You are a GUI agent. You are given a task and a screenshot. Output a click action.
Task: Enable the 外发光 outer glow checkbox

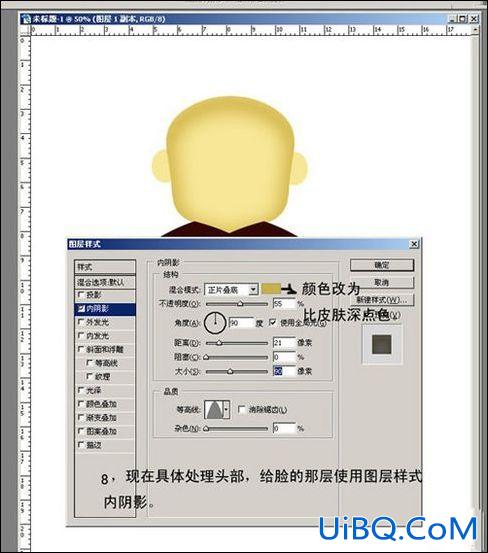pyautogui.click(x=81, y=322)
